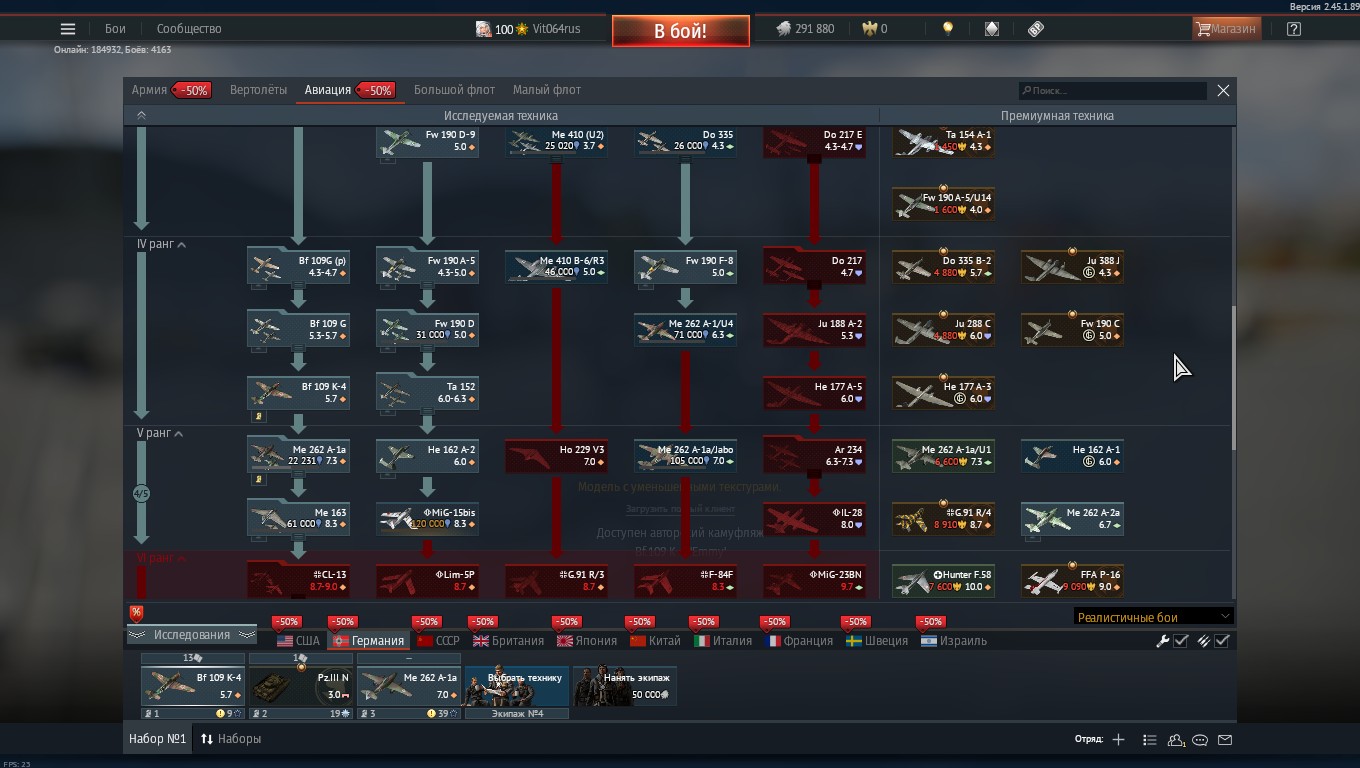Switch to Армия tab
The image size is (1360, 768).
click(x=149, y=90)
